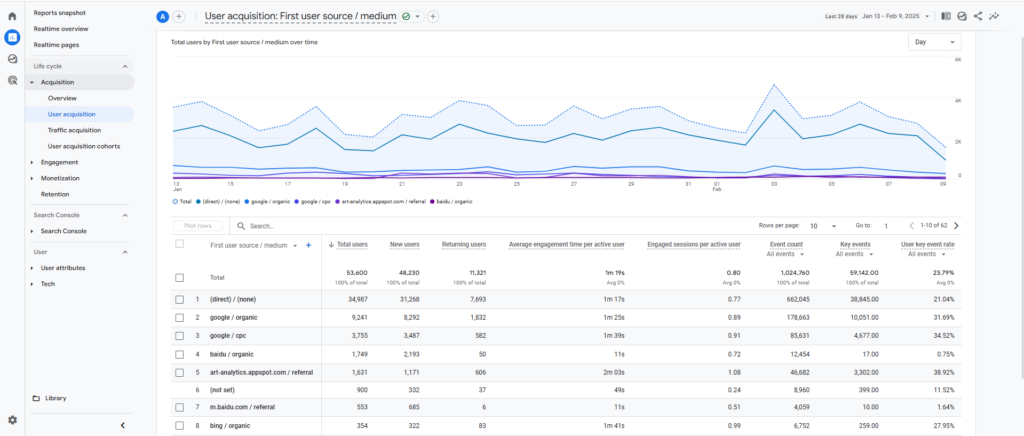
Task: Share this report via share icon
Action: 978,16
